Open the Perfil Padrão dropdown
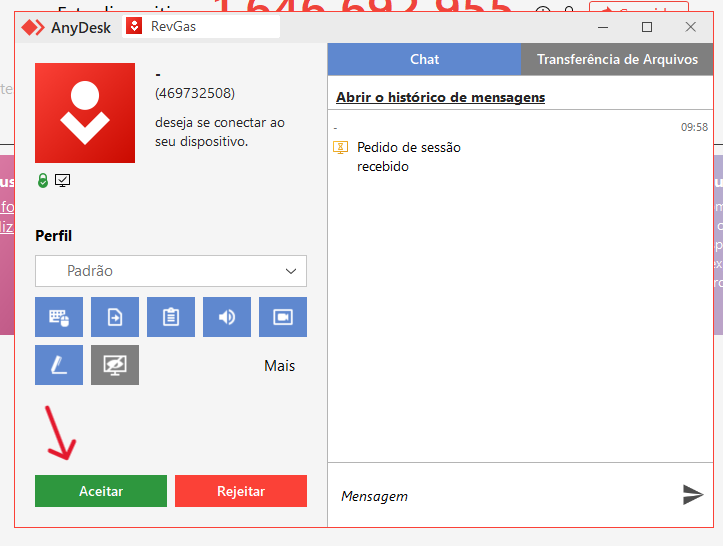723x546 pixels. coord(171,271)
